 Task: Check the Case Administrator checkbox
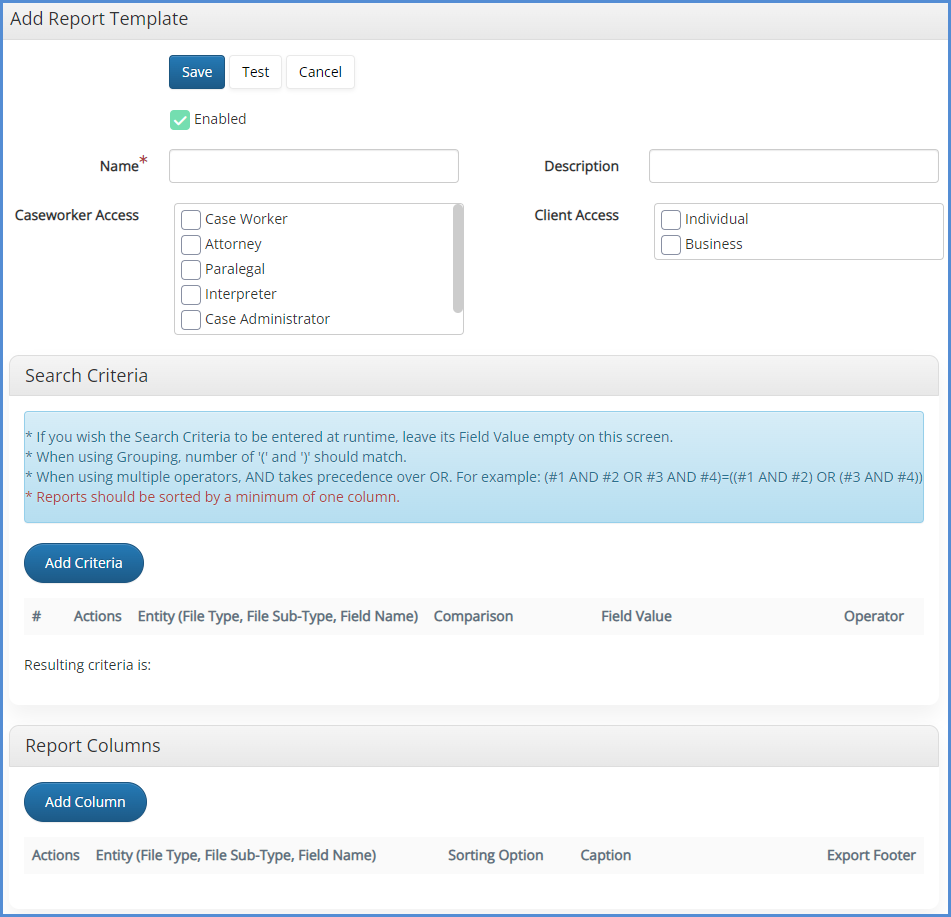[x=191, y=320]
